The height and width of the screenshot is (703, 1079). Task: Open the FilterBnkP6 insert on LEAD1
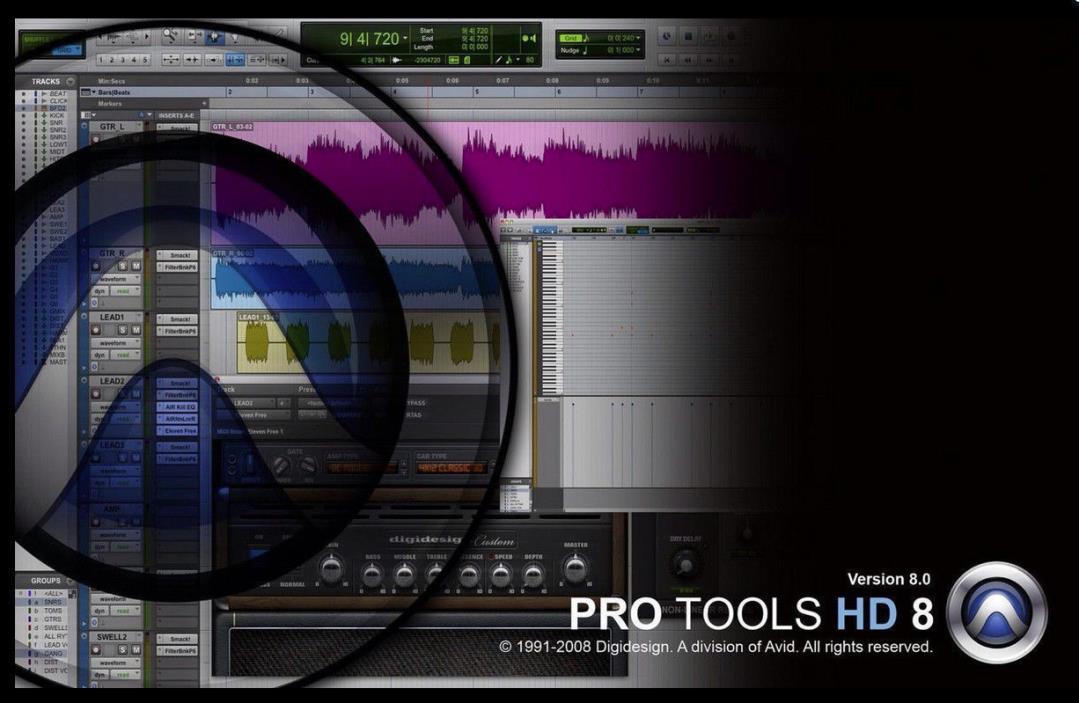pos(178,332)
